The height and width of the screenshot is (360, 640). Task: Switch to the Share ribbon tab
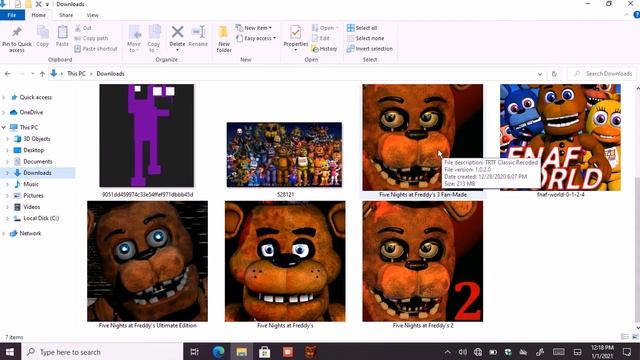(x=66, y=15)
